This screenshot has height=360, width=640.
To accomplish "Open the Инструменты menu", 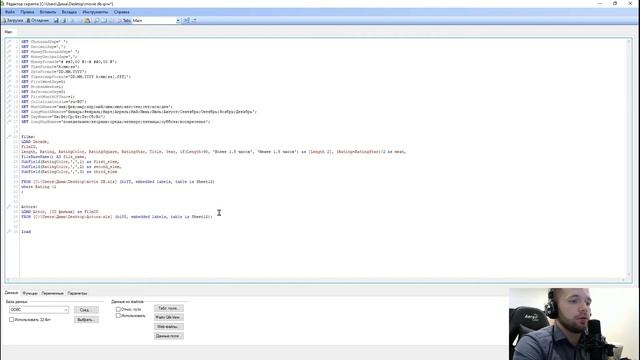I will point(95,12).
